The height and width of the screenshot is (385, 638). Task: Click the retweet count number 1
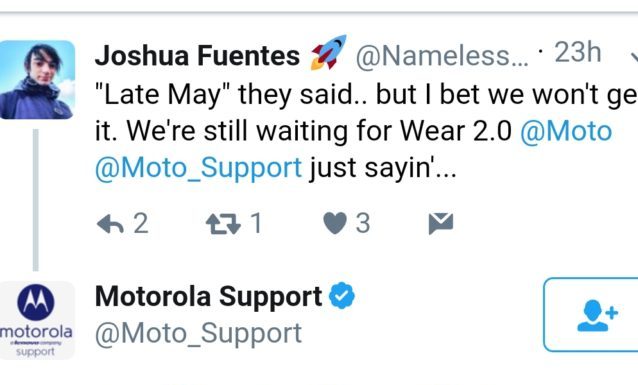(x=256, y=223)
